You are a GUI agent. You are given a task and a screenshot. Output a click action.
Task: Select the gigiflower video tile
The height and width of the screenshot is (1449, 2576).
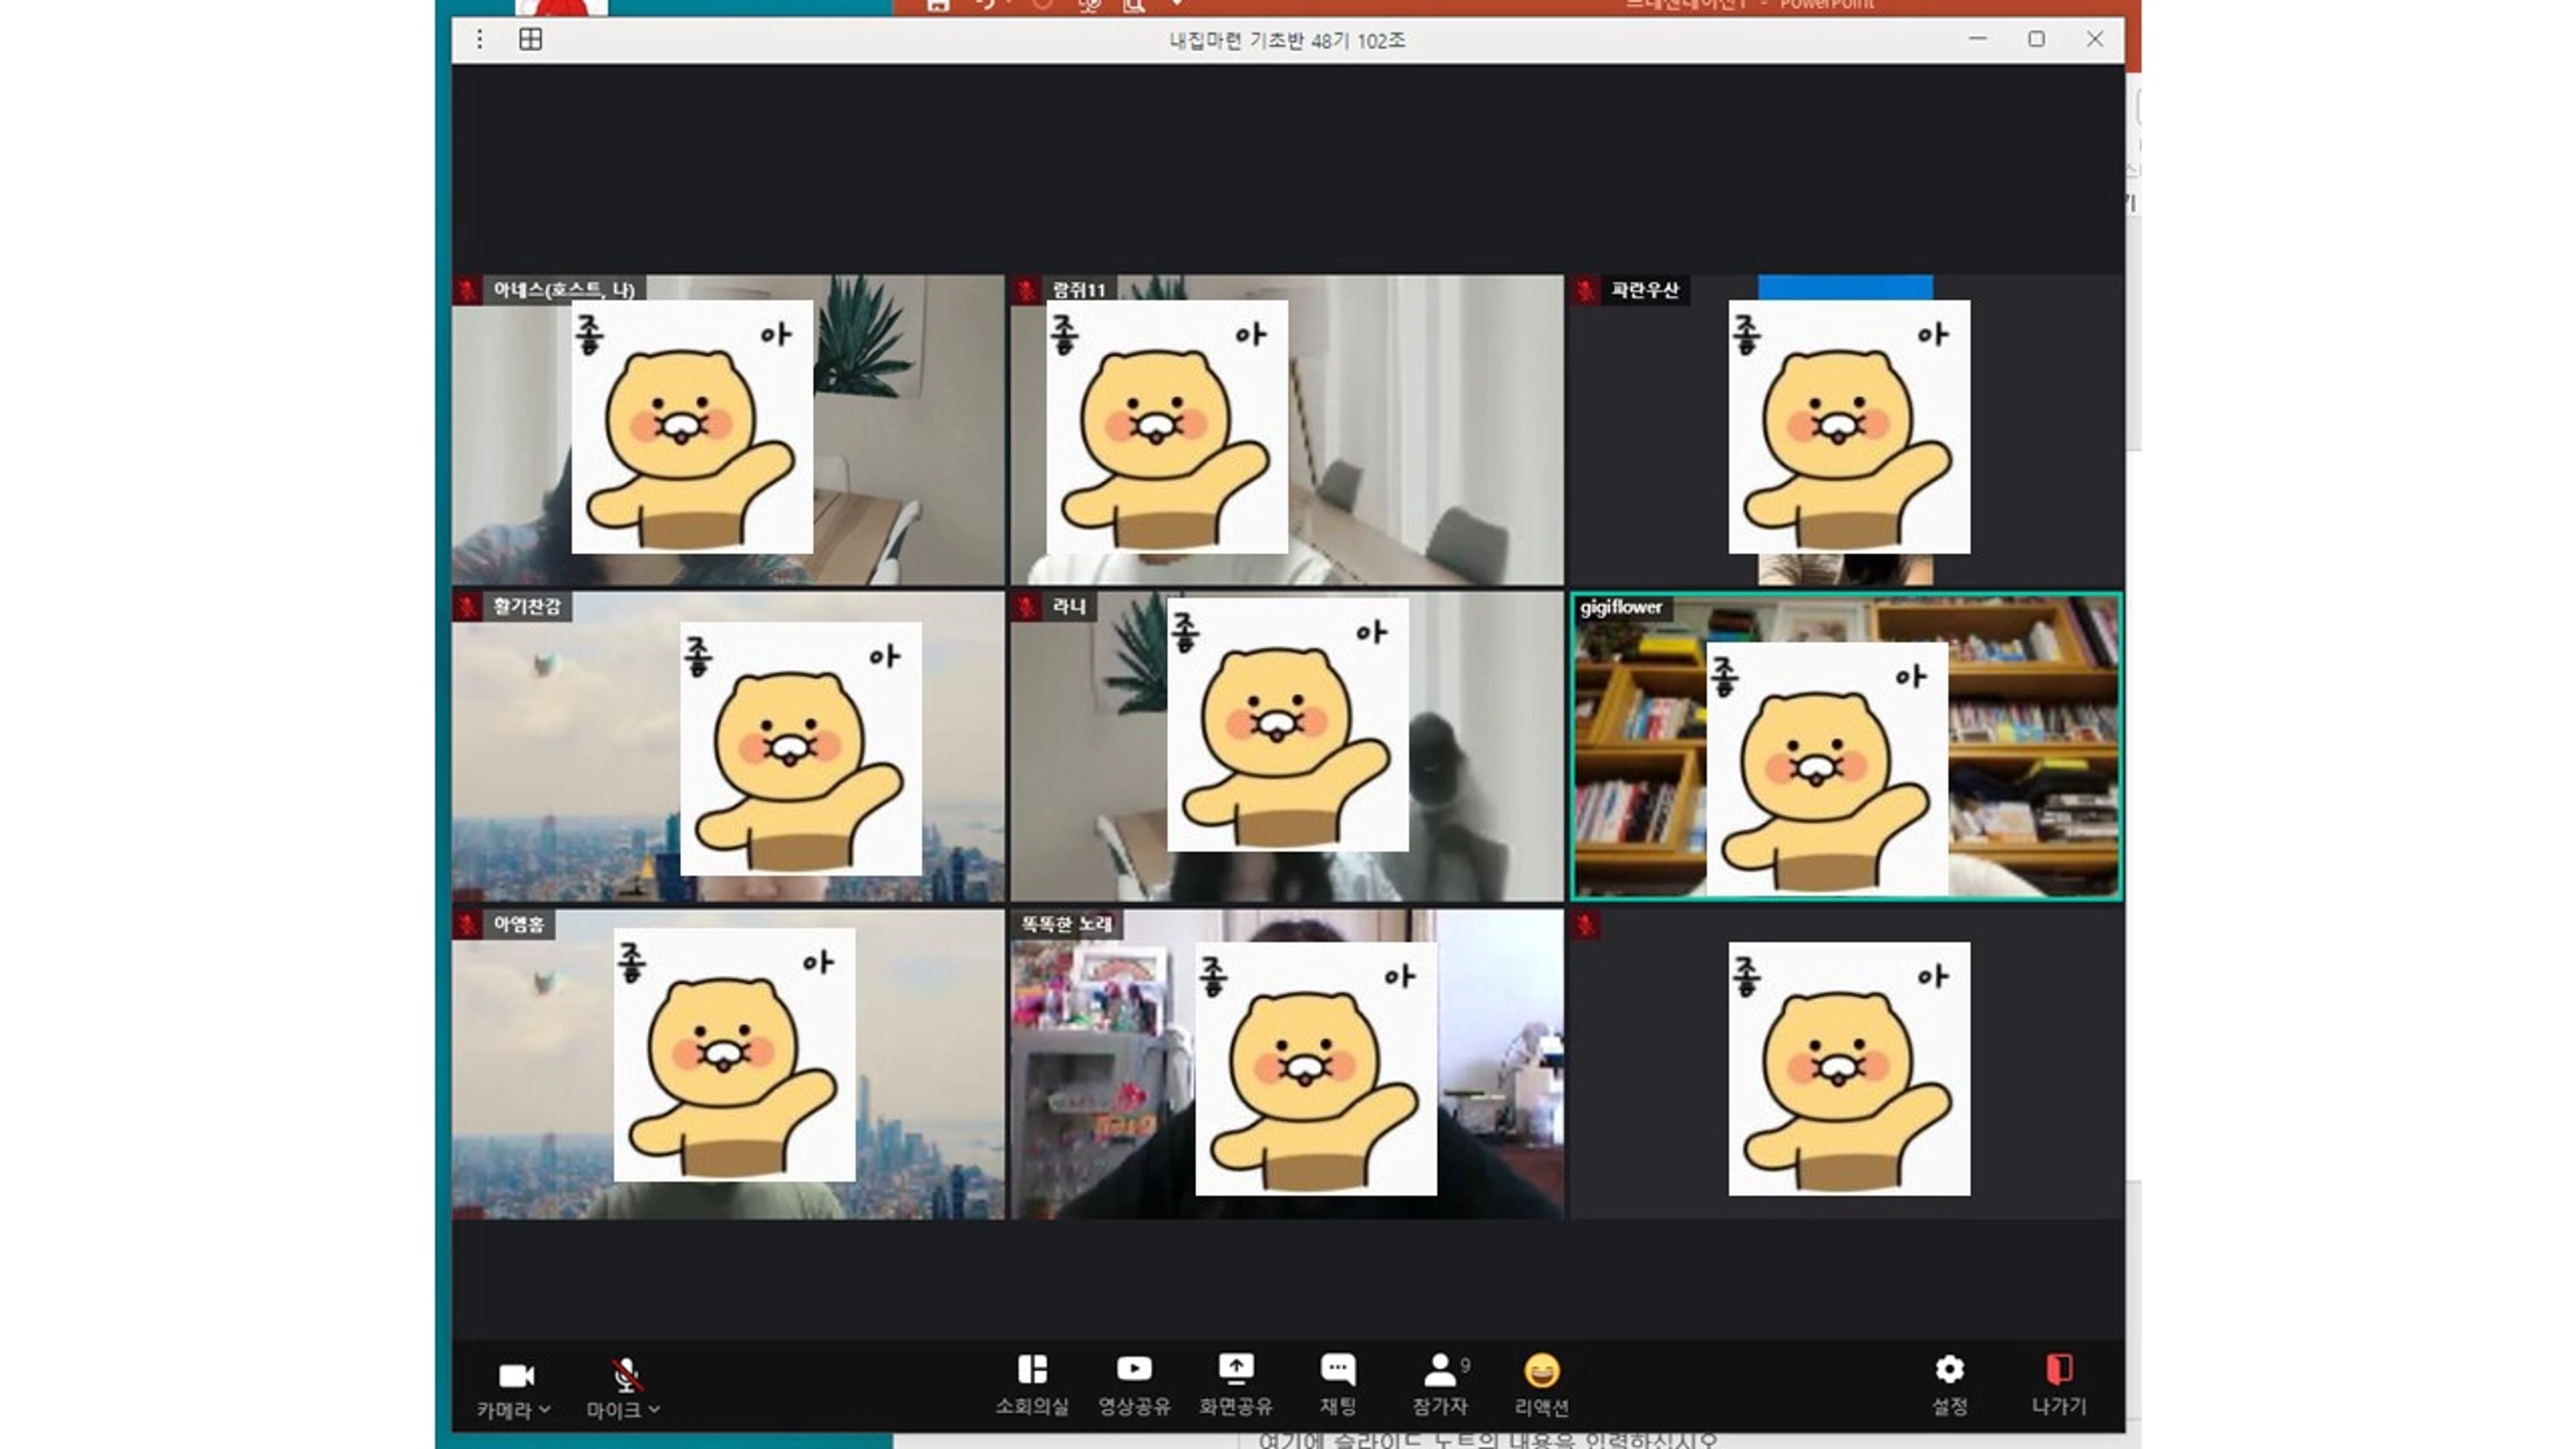[x=1846, y=746]
